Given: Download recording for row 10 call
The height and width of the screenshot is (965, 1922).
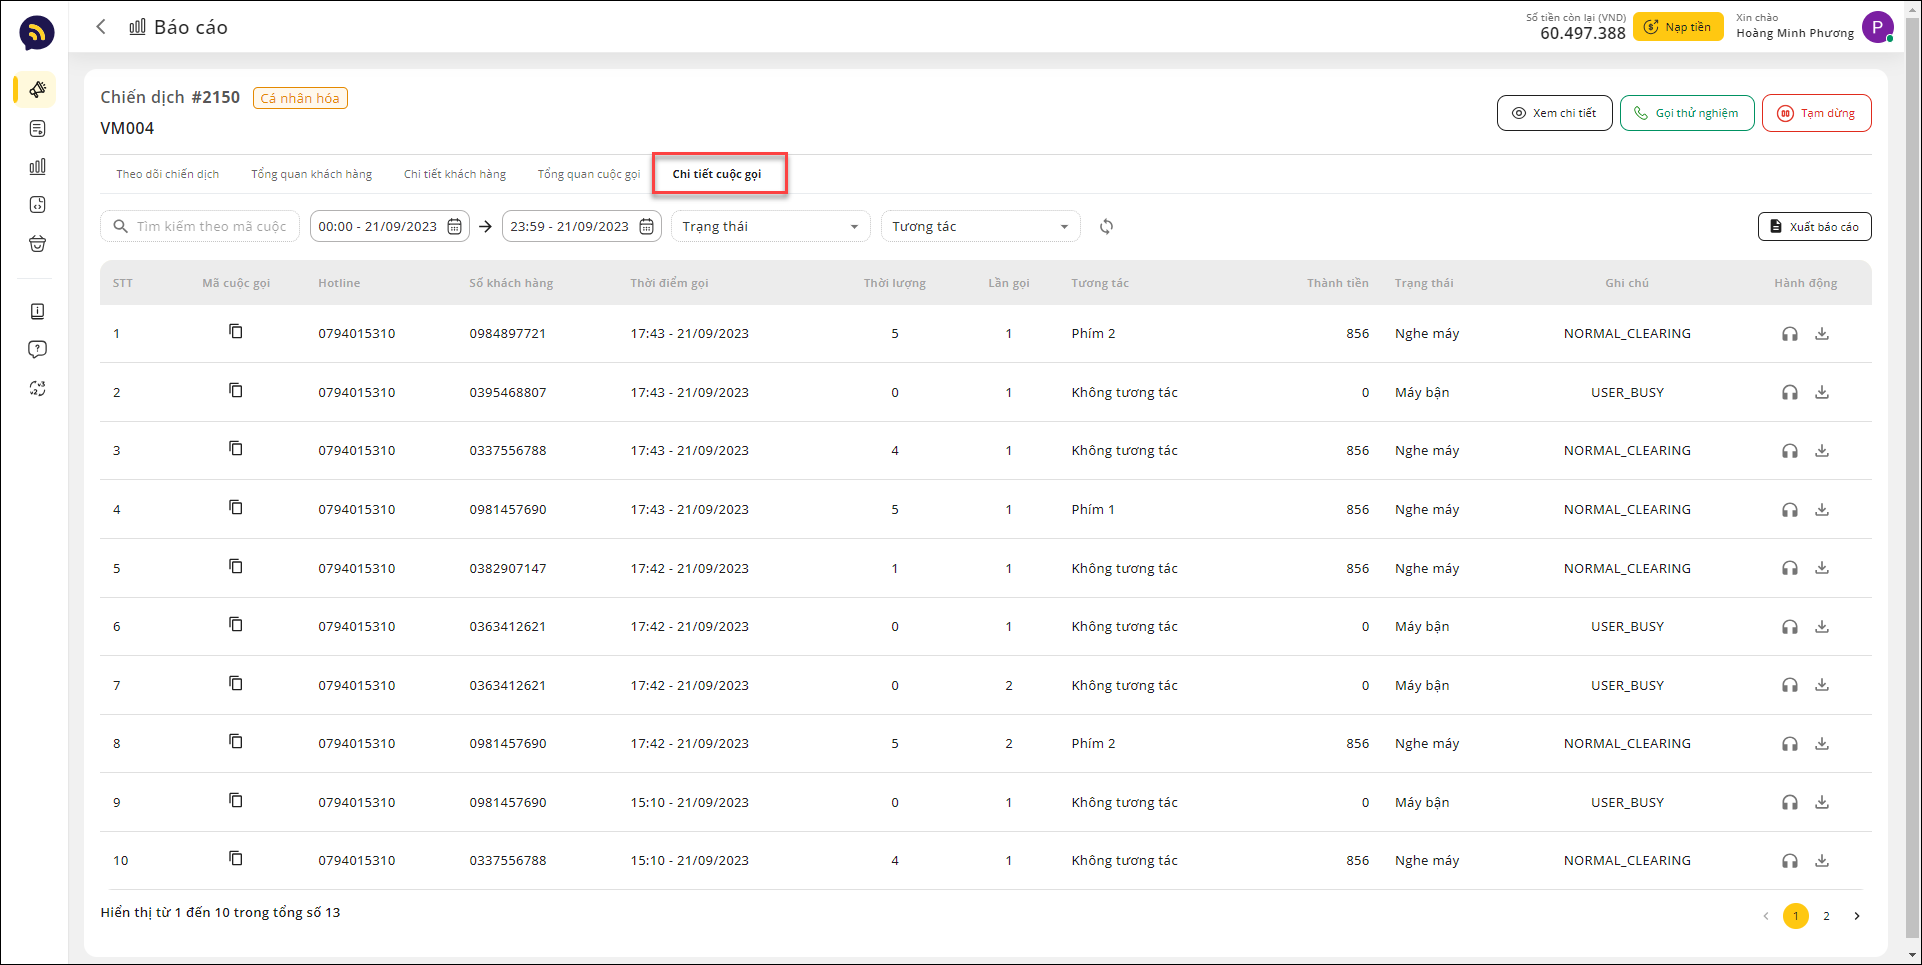Looking at the screenshot, I should (1822, 860).
